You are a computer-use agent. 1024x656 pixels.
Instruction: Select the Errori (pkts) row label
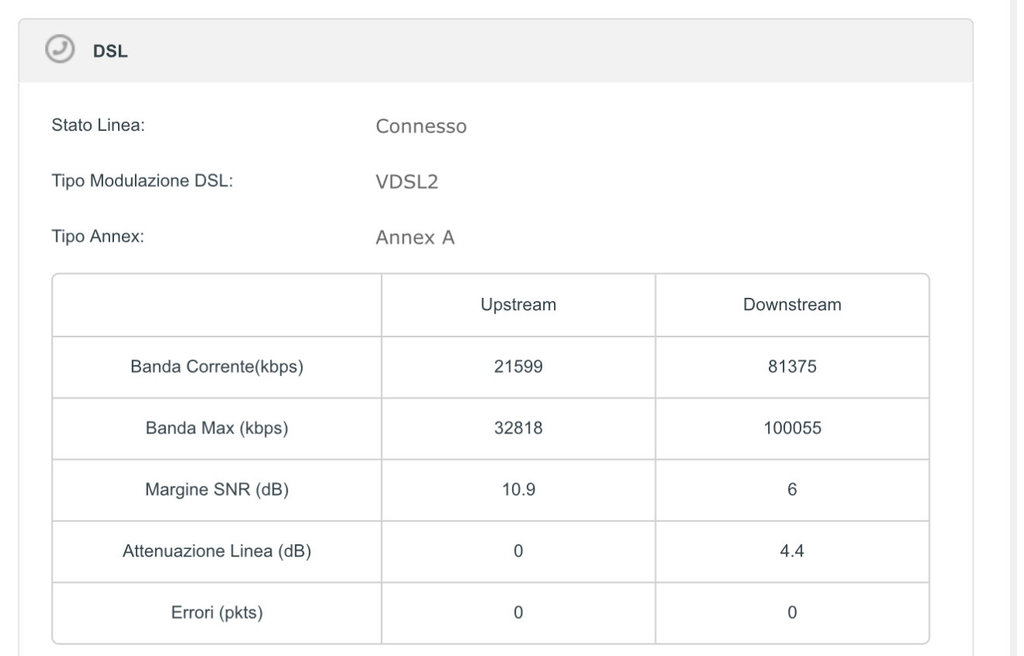pyautogui.click(x=217, y=613)
